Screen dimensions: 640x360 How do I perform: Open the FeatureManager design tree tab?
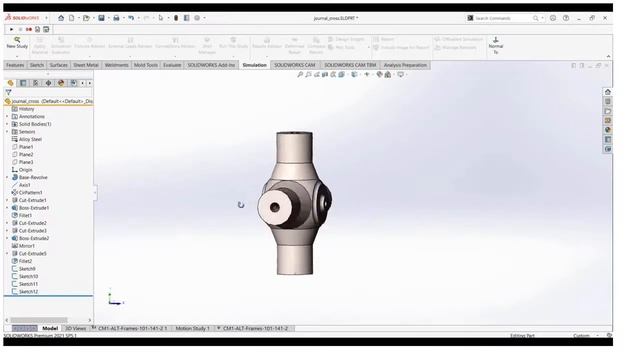coord(10,83)
